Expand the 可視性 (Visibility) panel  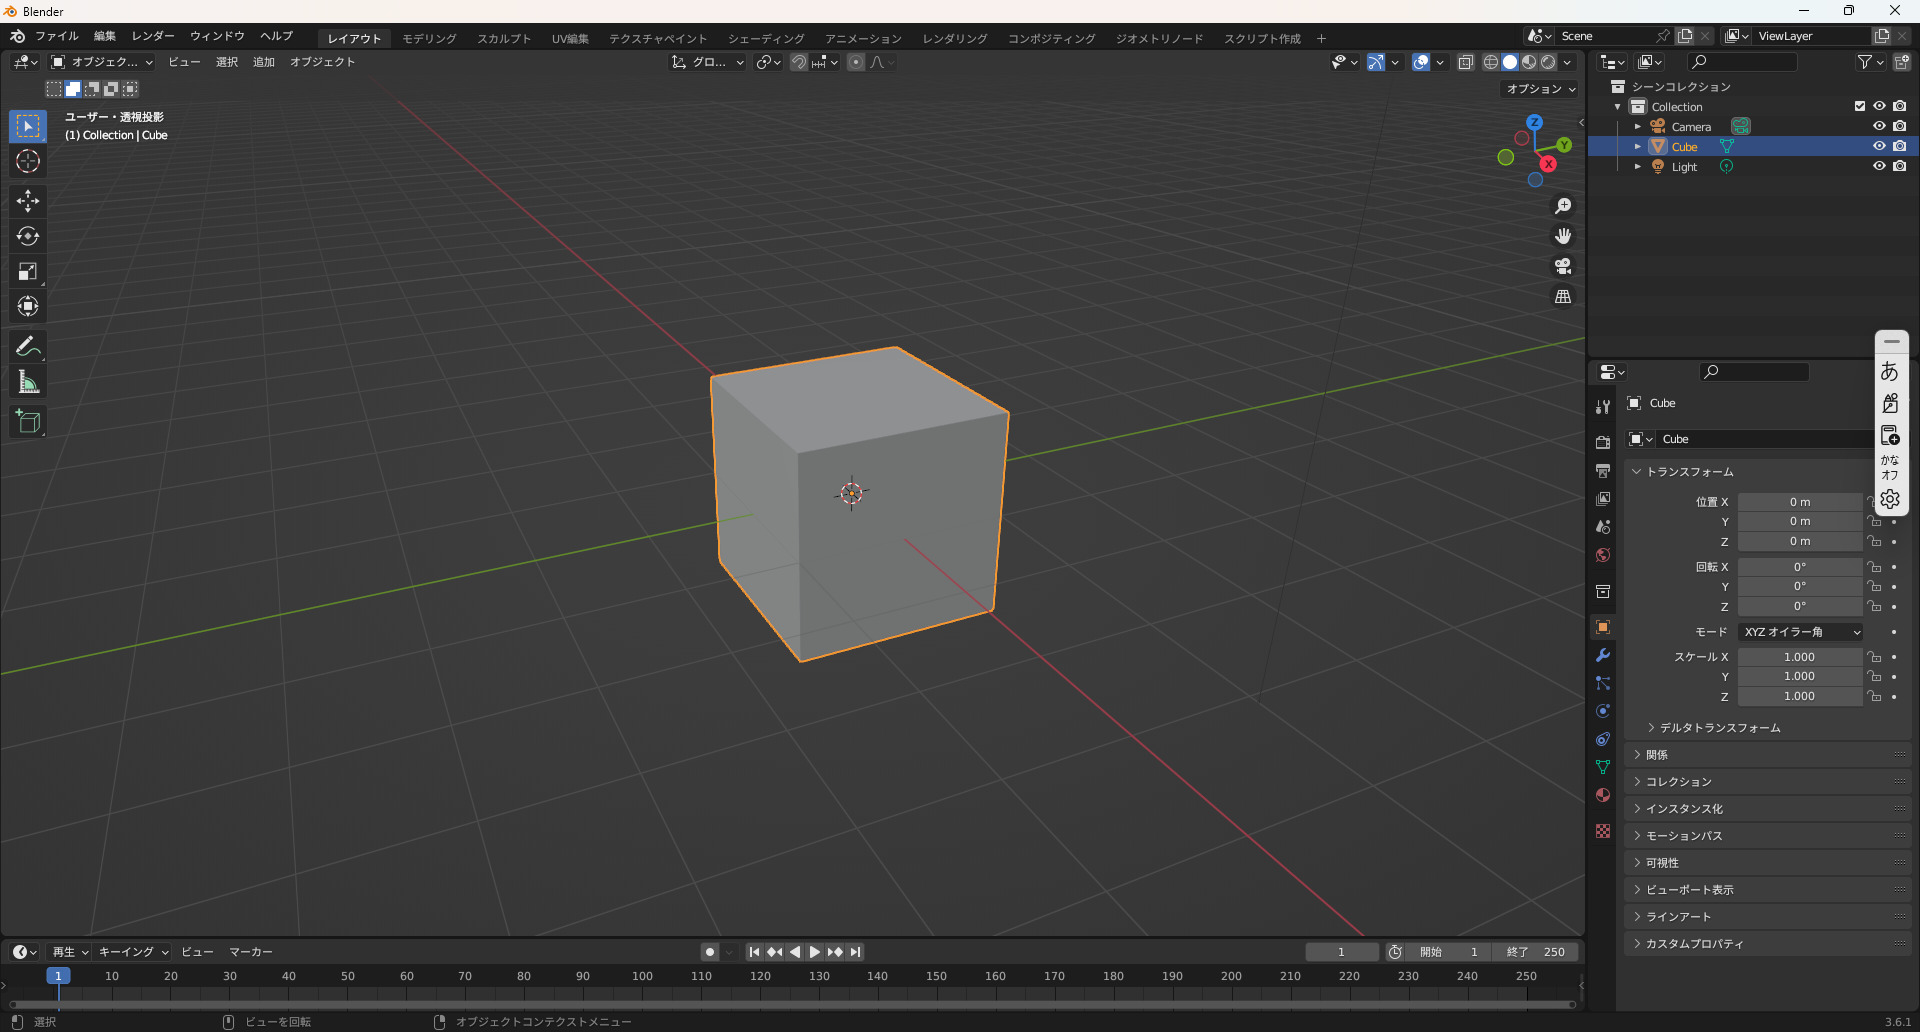[x=1768, y=863]
